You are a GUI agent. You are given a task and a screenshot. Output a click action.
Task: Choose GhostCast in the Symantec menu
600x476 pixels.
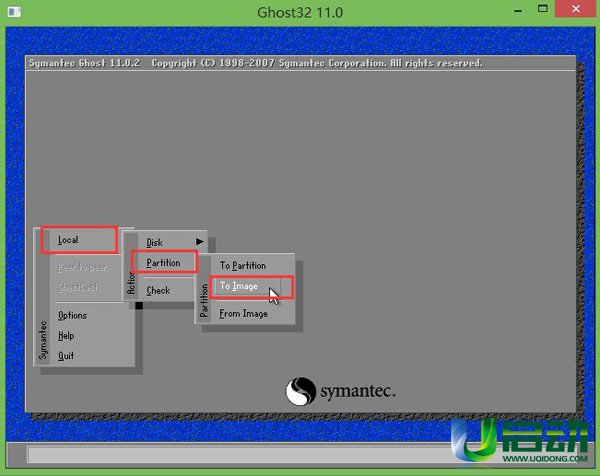(78, 287)
